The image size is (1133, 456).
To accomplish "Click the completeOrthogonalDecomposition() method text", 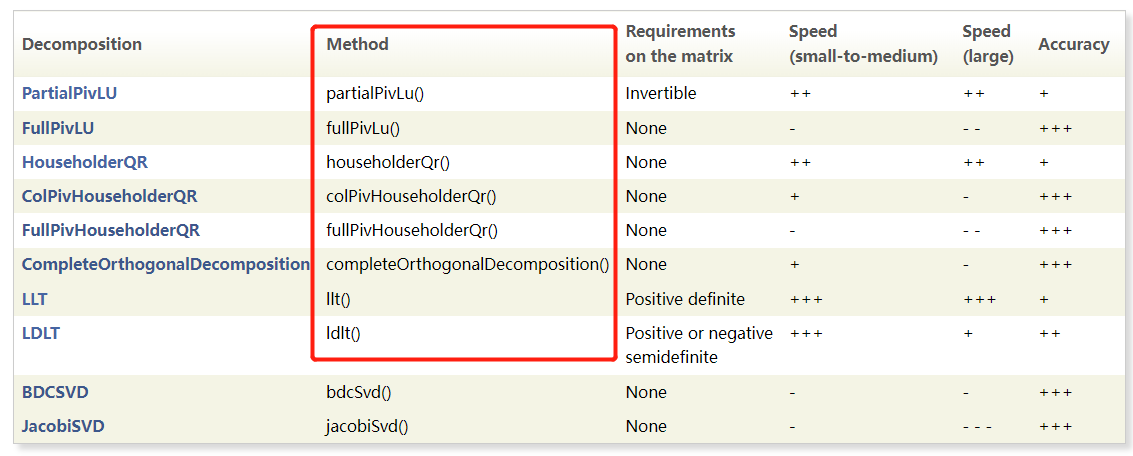I will 467,264.
